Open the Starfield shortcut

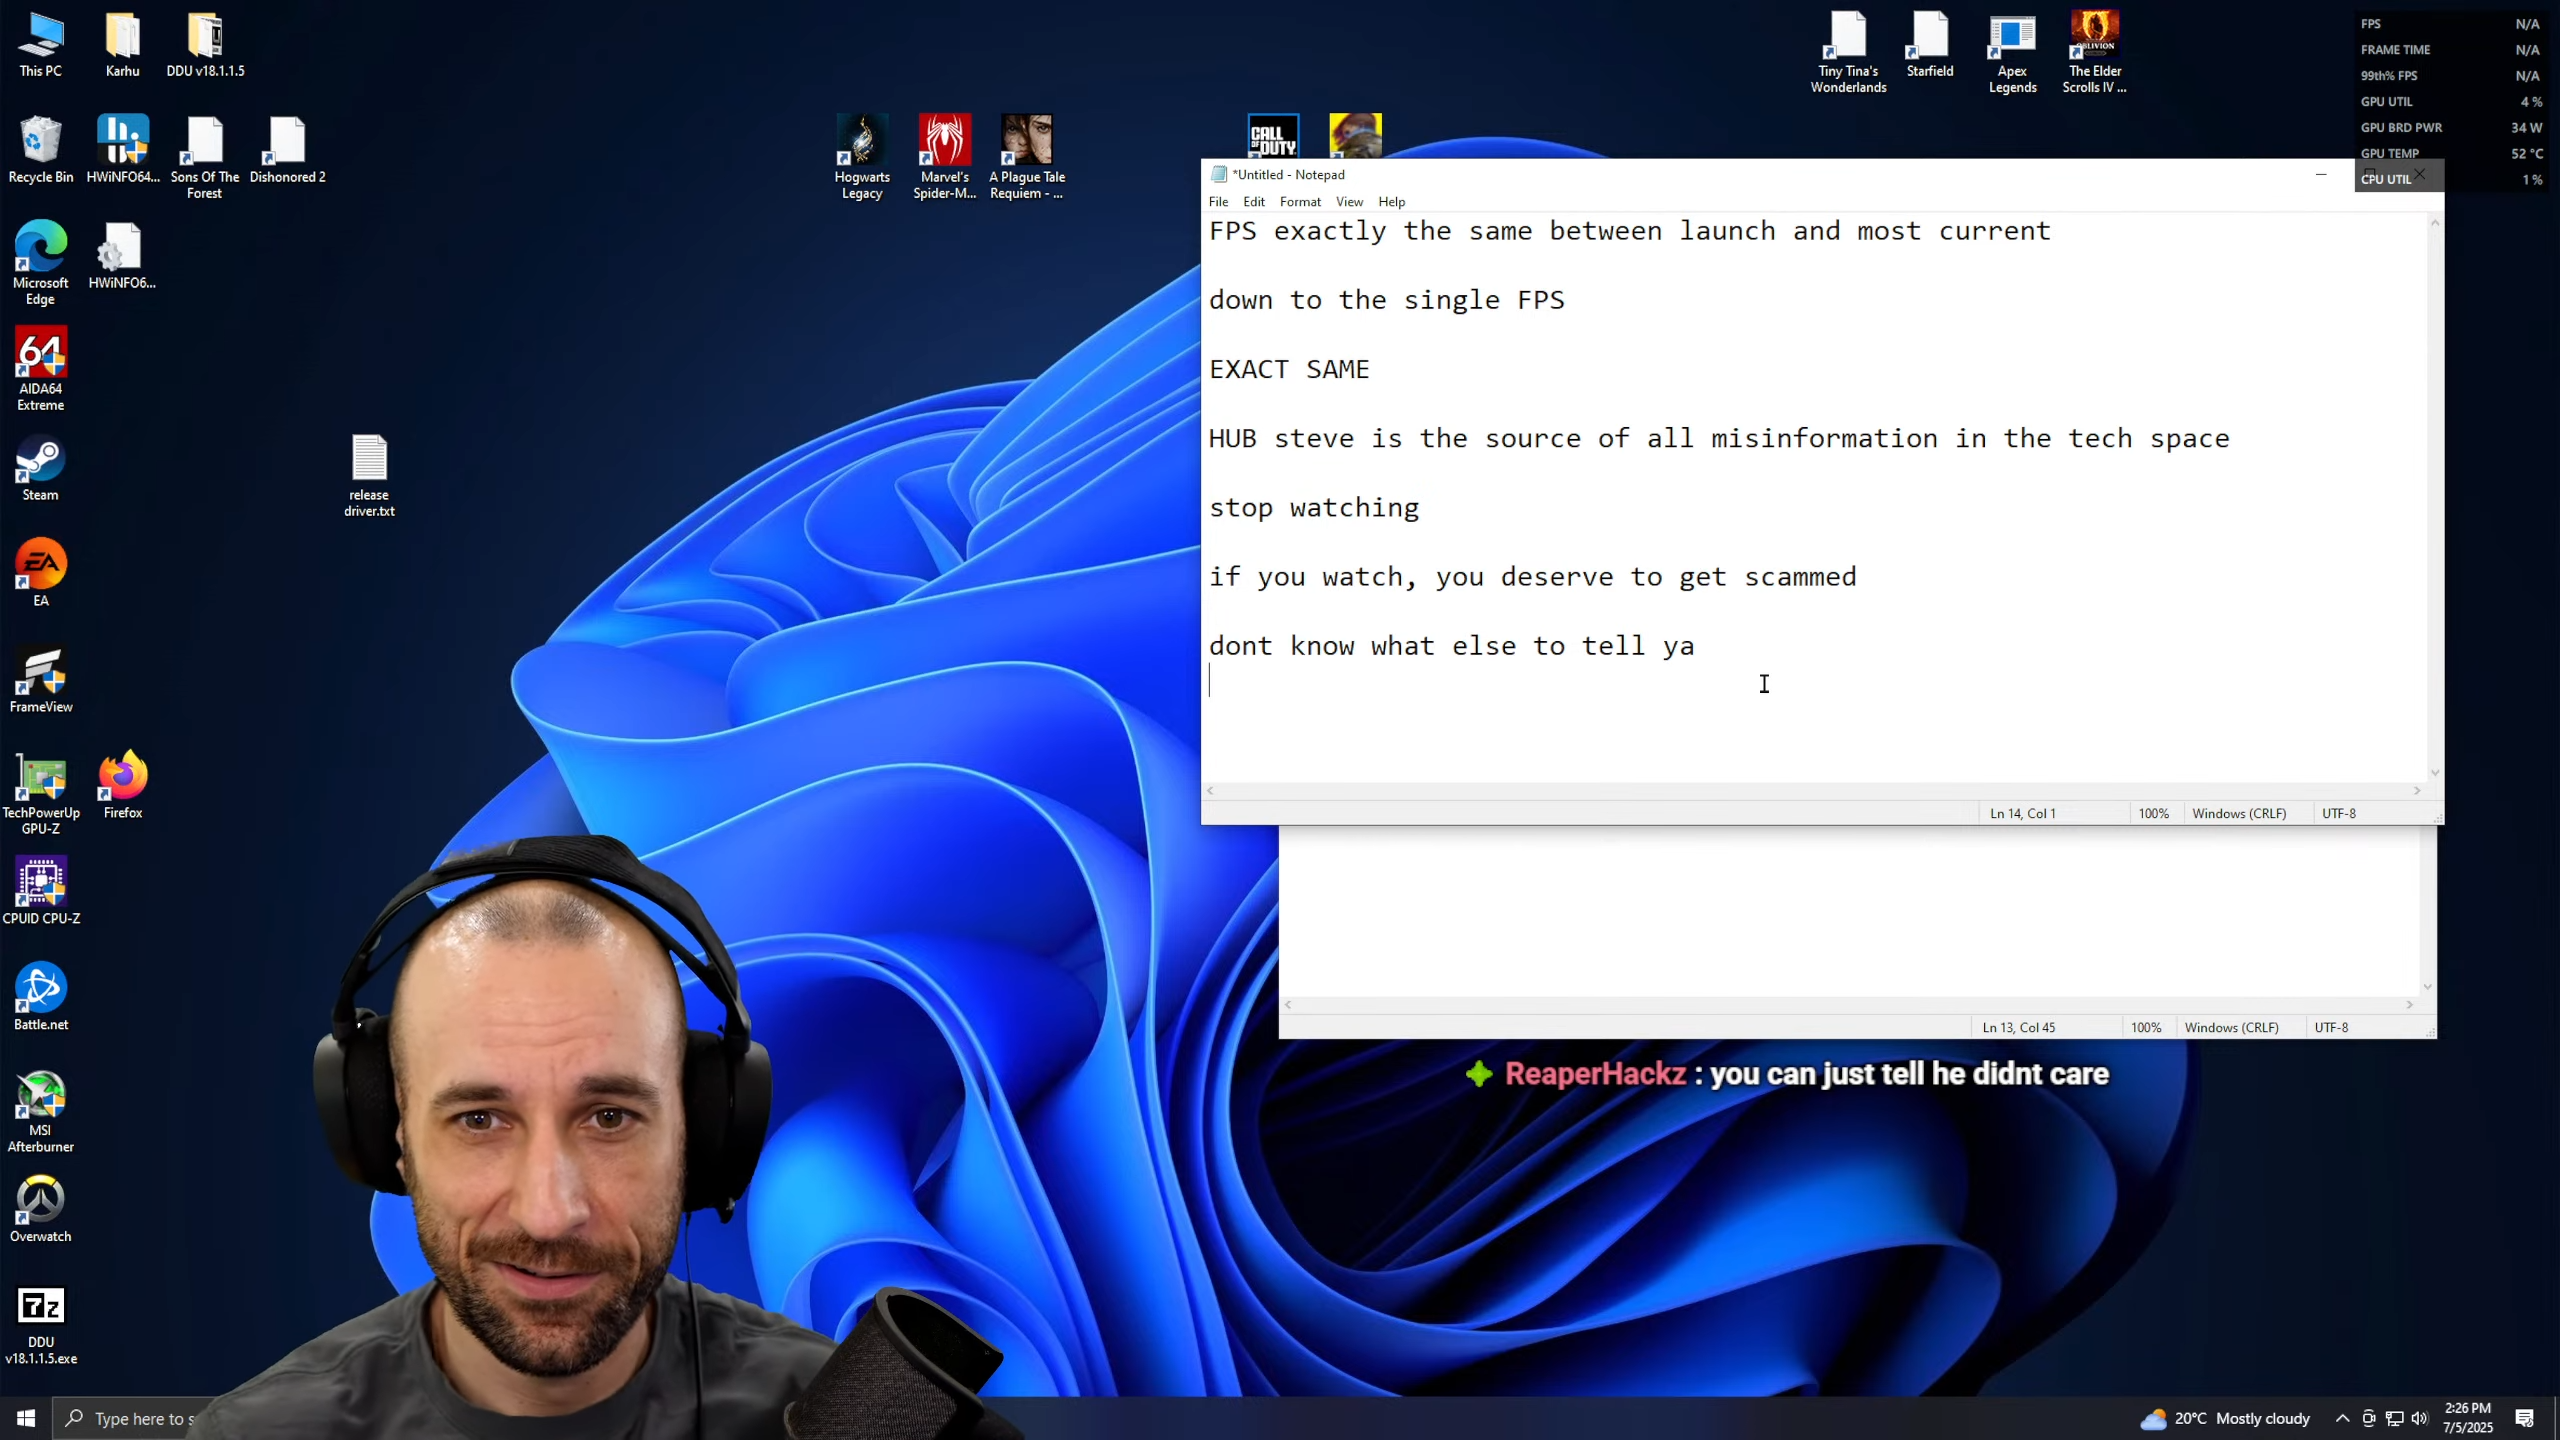[1930, 44]
